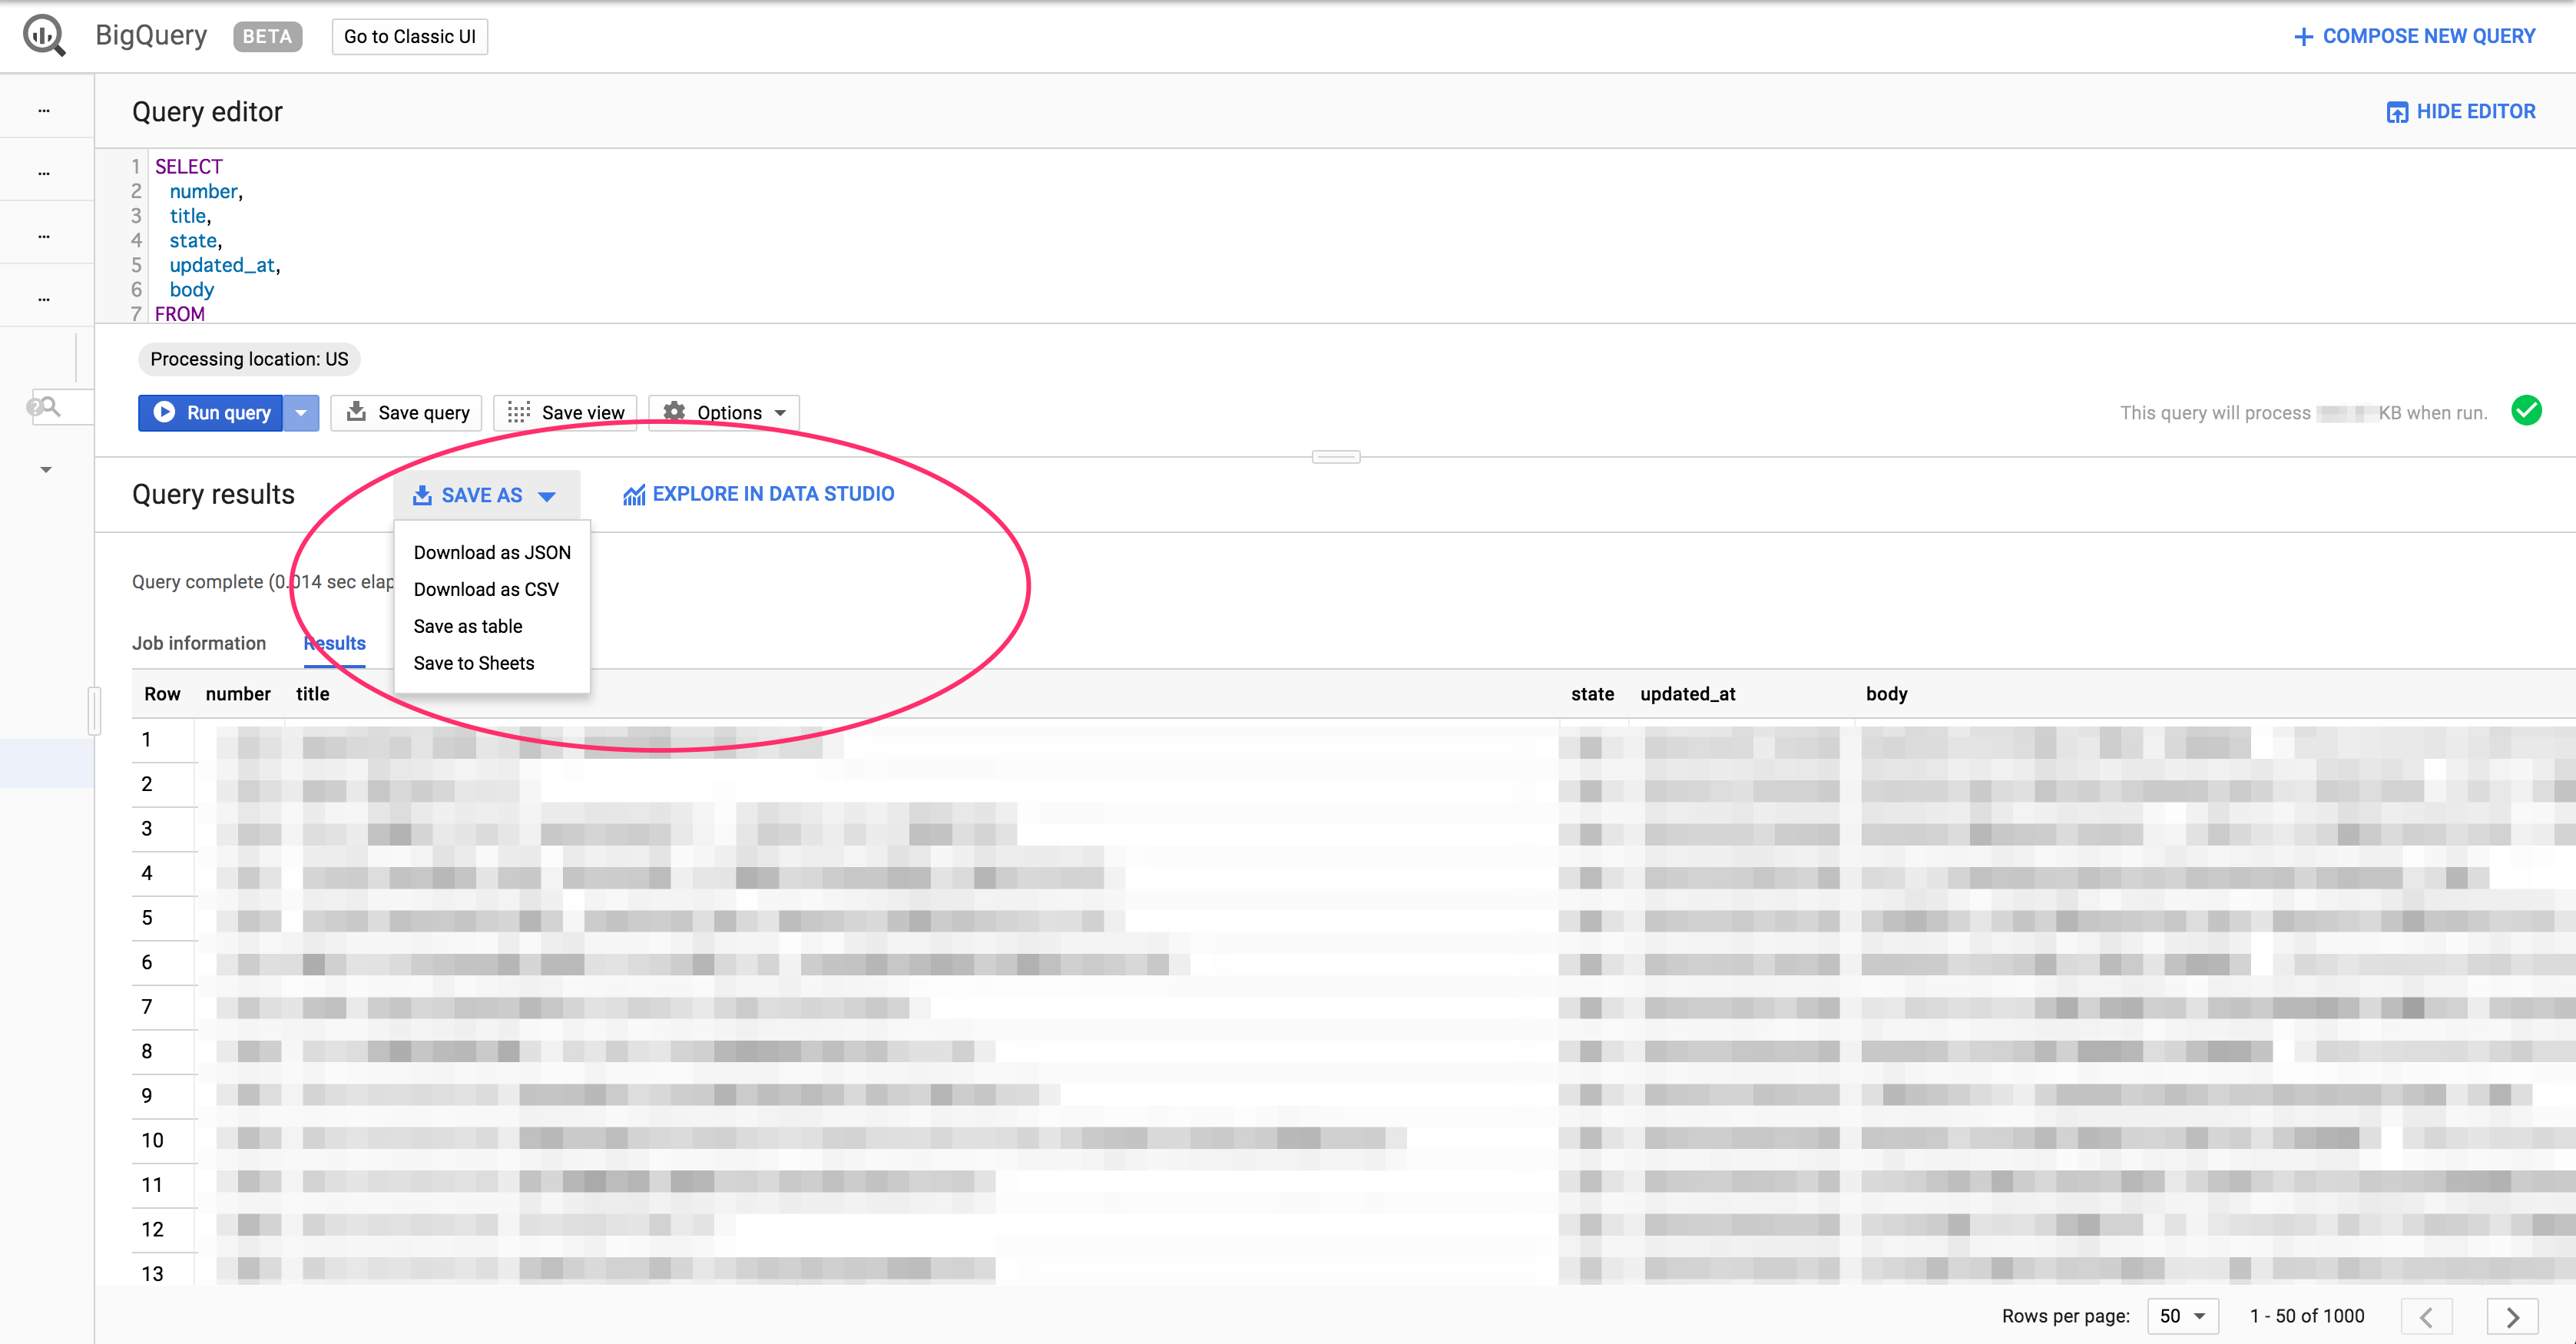Click inside the SQL editor at SELECT

[189, 167]
